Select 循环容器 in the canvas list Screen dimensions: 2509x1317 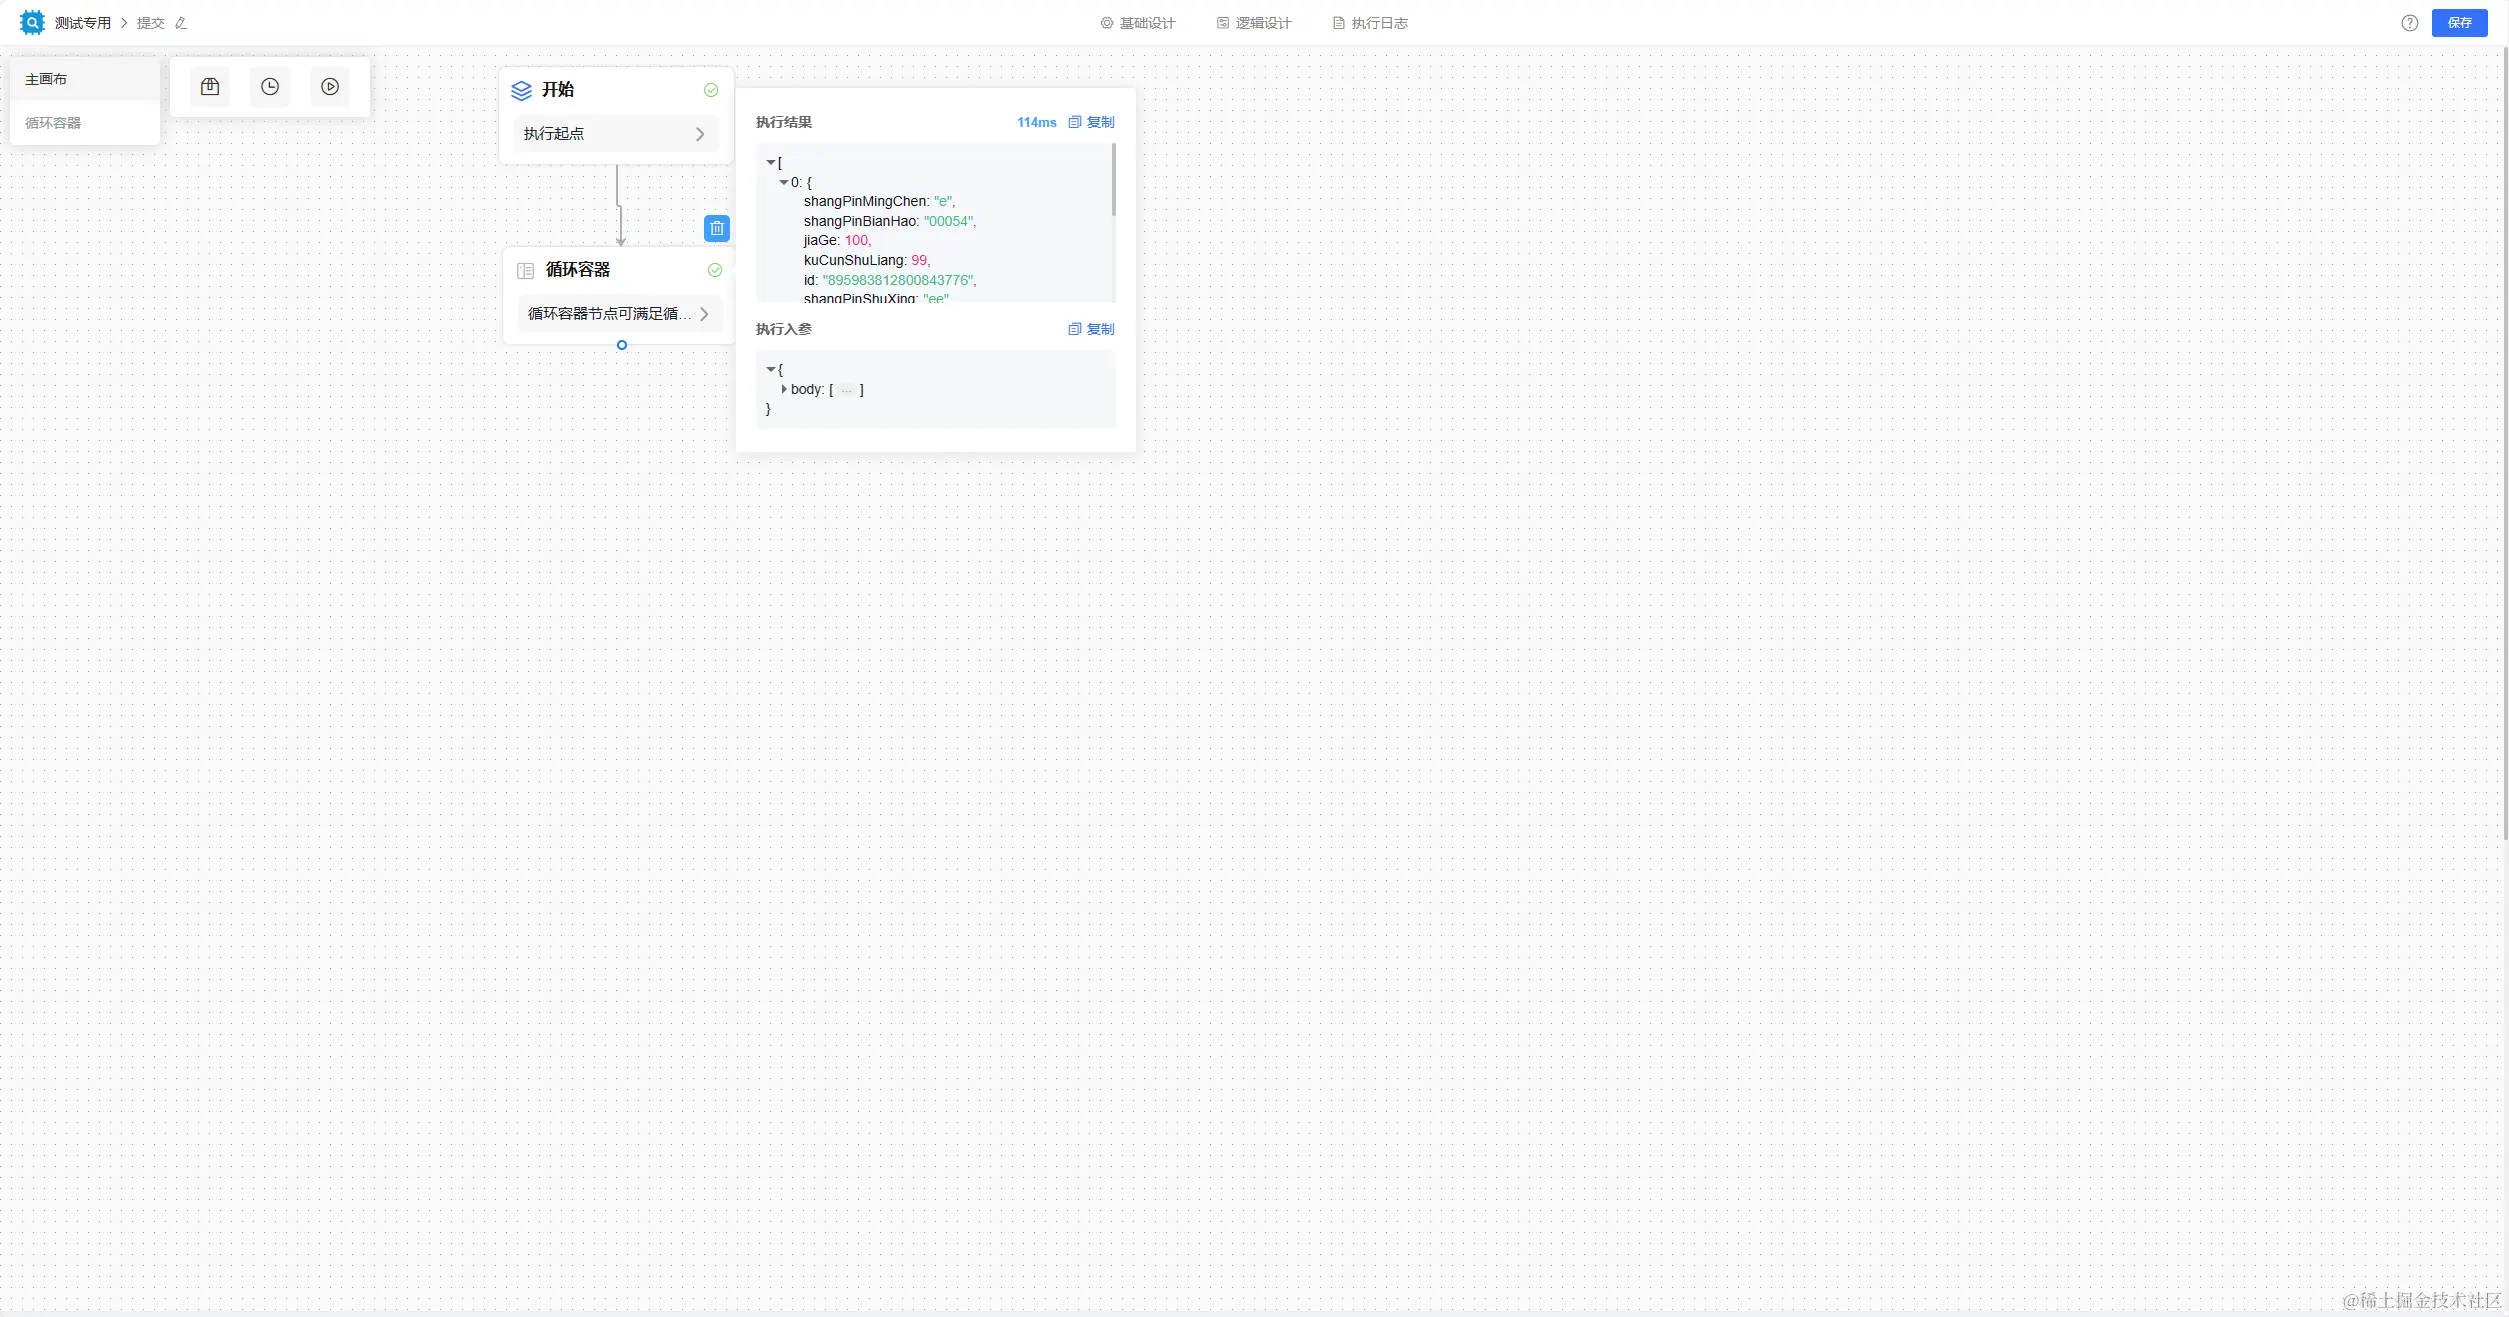pos(53,123)
